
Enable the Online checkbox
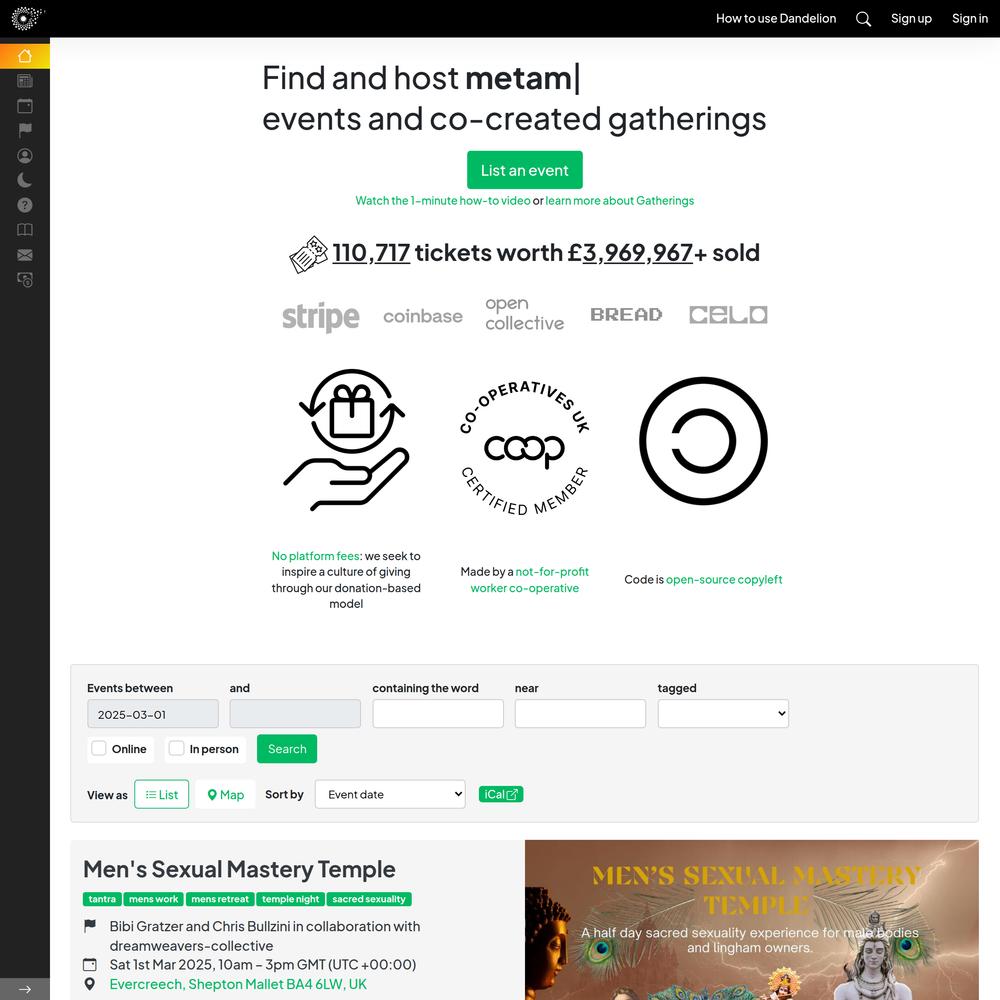coord(99,748)
